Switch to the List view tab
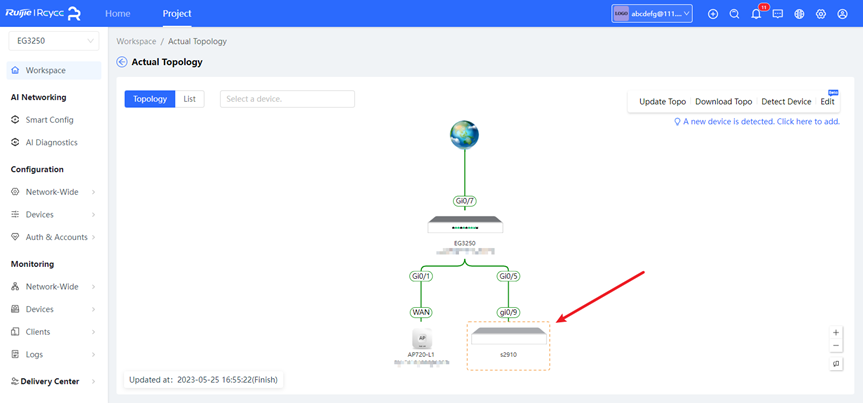 189,99
